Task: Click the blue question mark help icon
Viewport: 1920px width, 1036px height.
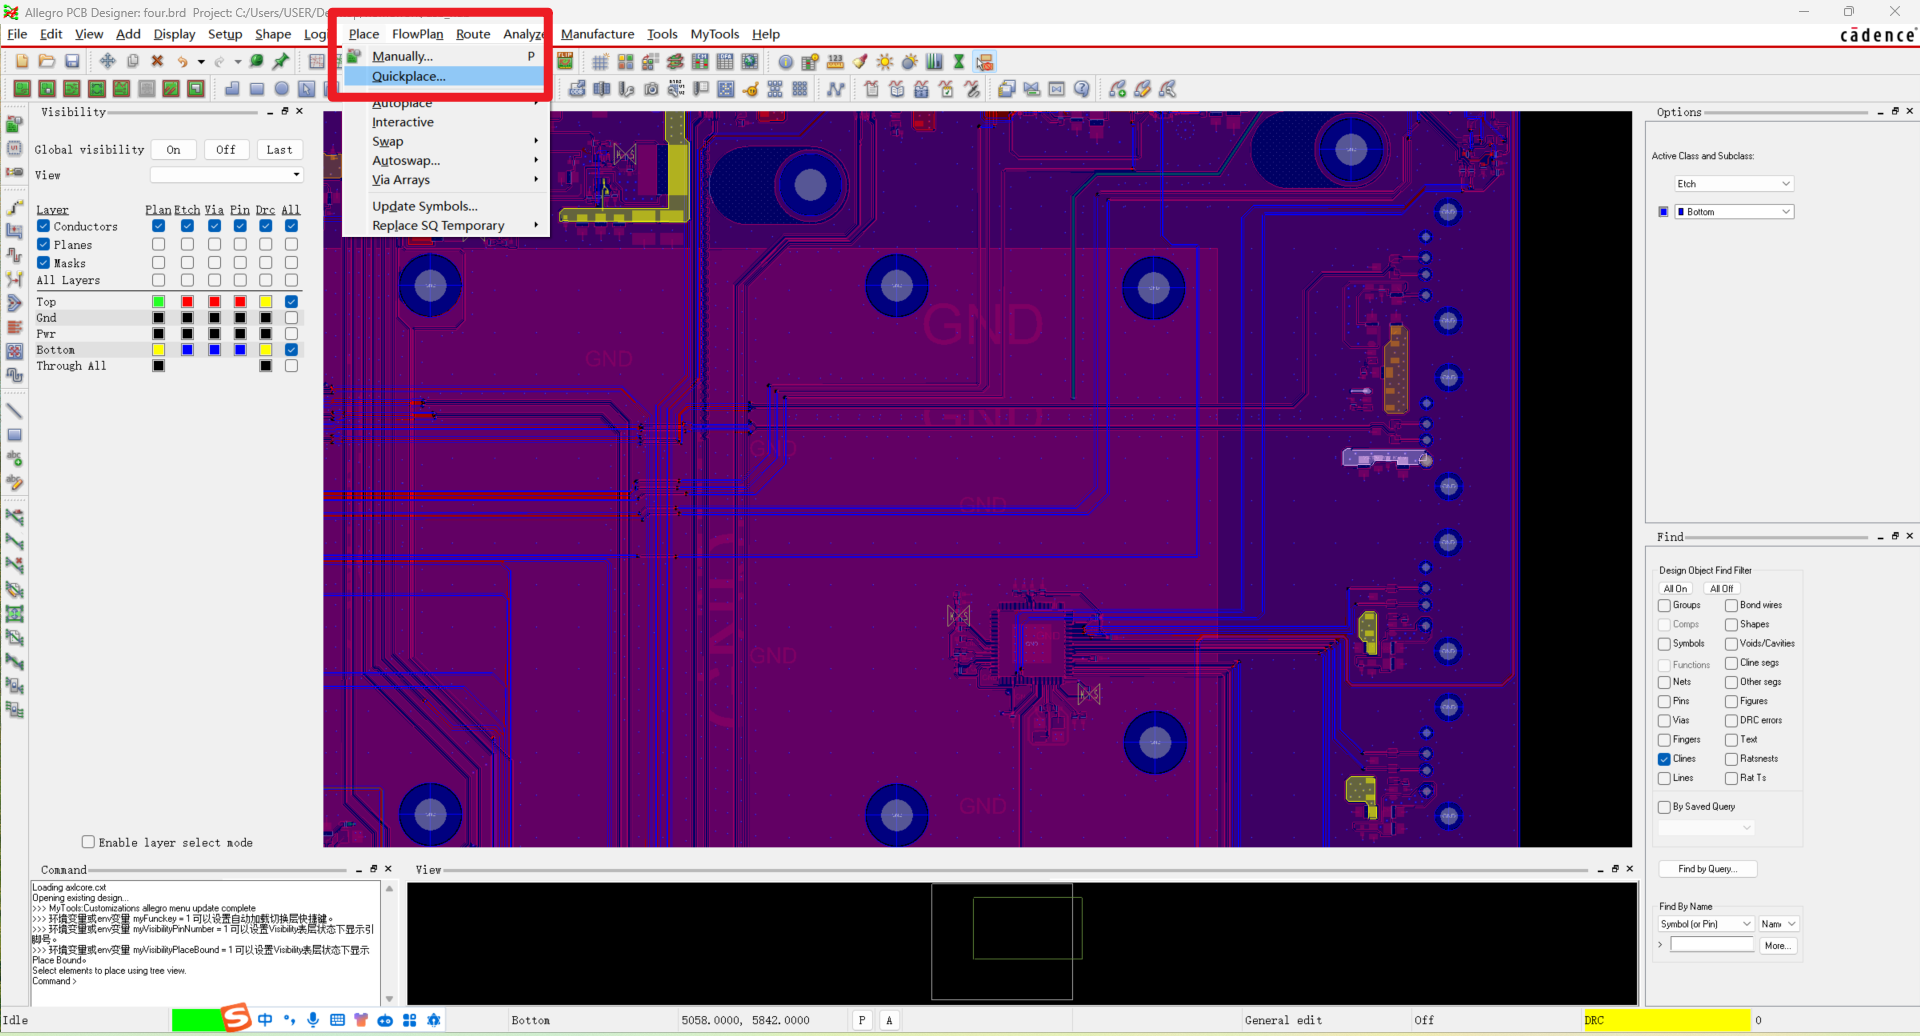Action: point(1081,89)
